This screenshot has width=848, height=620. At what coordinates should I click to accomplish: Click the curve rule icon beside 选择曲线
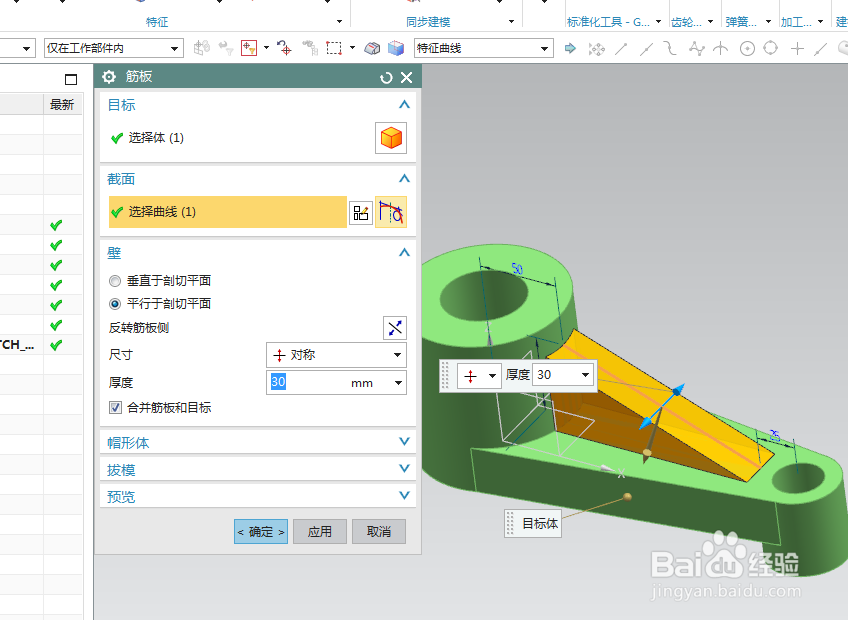(x=391, y=212)
